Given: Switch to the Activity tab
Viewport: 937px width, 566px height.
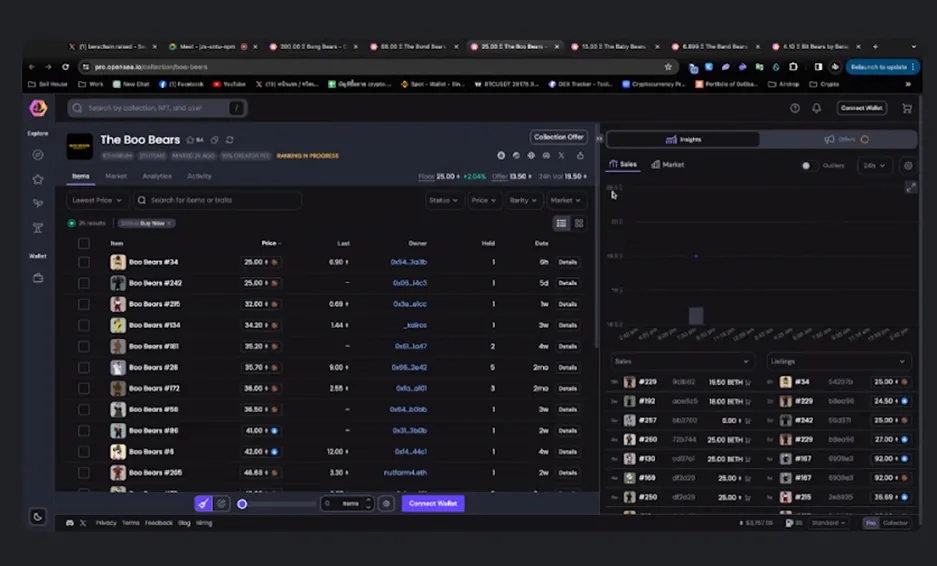Looking at the screenshot, I should tap(199, 176).
